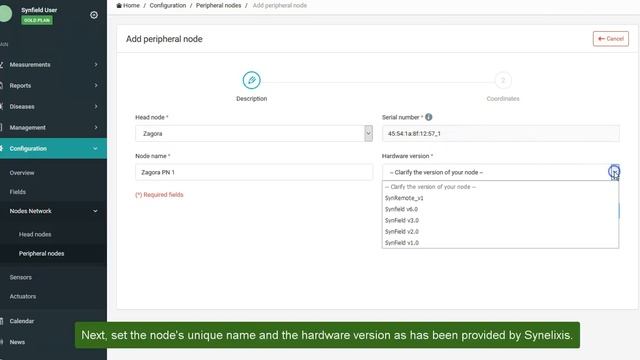Viewport: 640px width, 360px height.
Task: Open News in sidebar
Action: click(x=17, y=342)
